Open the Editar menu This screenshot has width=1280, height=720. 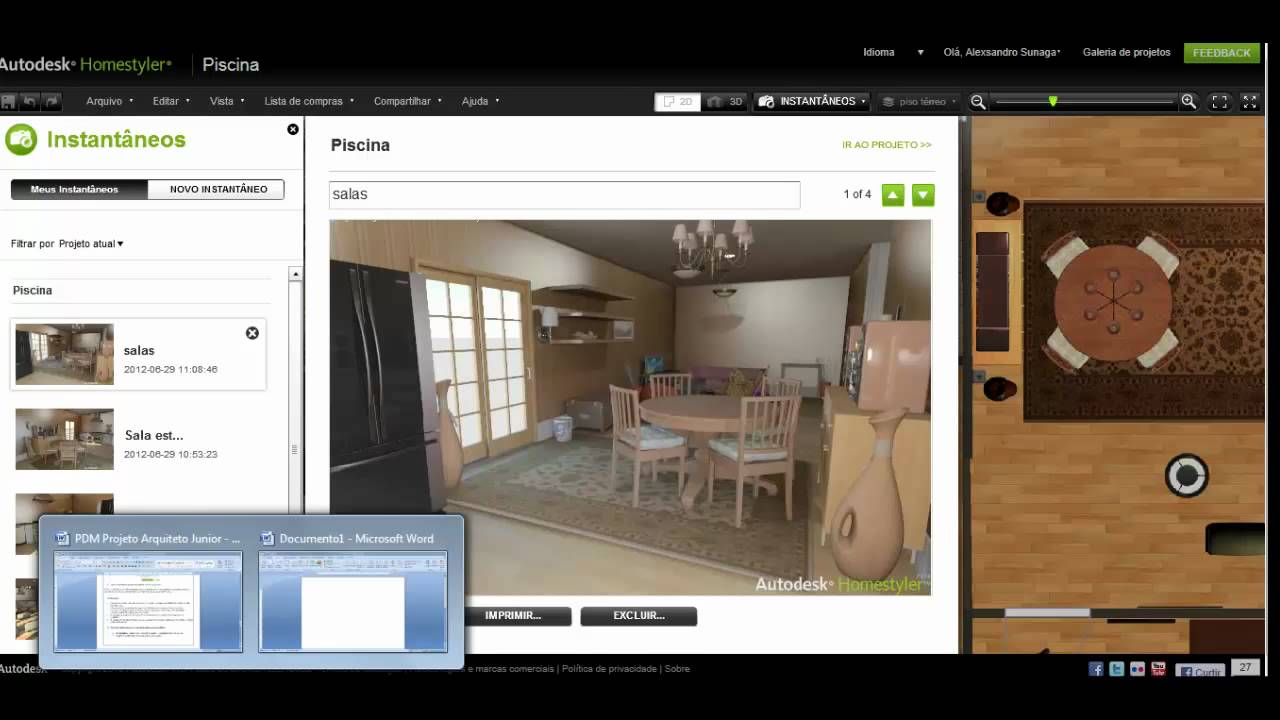[x=171, y=101]
